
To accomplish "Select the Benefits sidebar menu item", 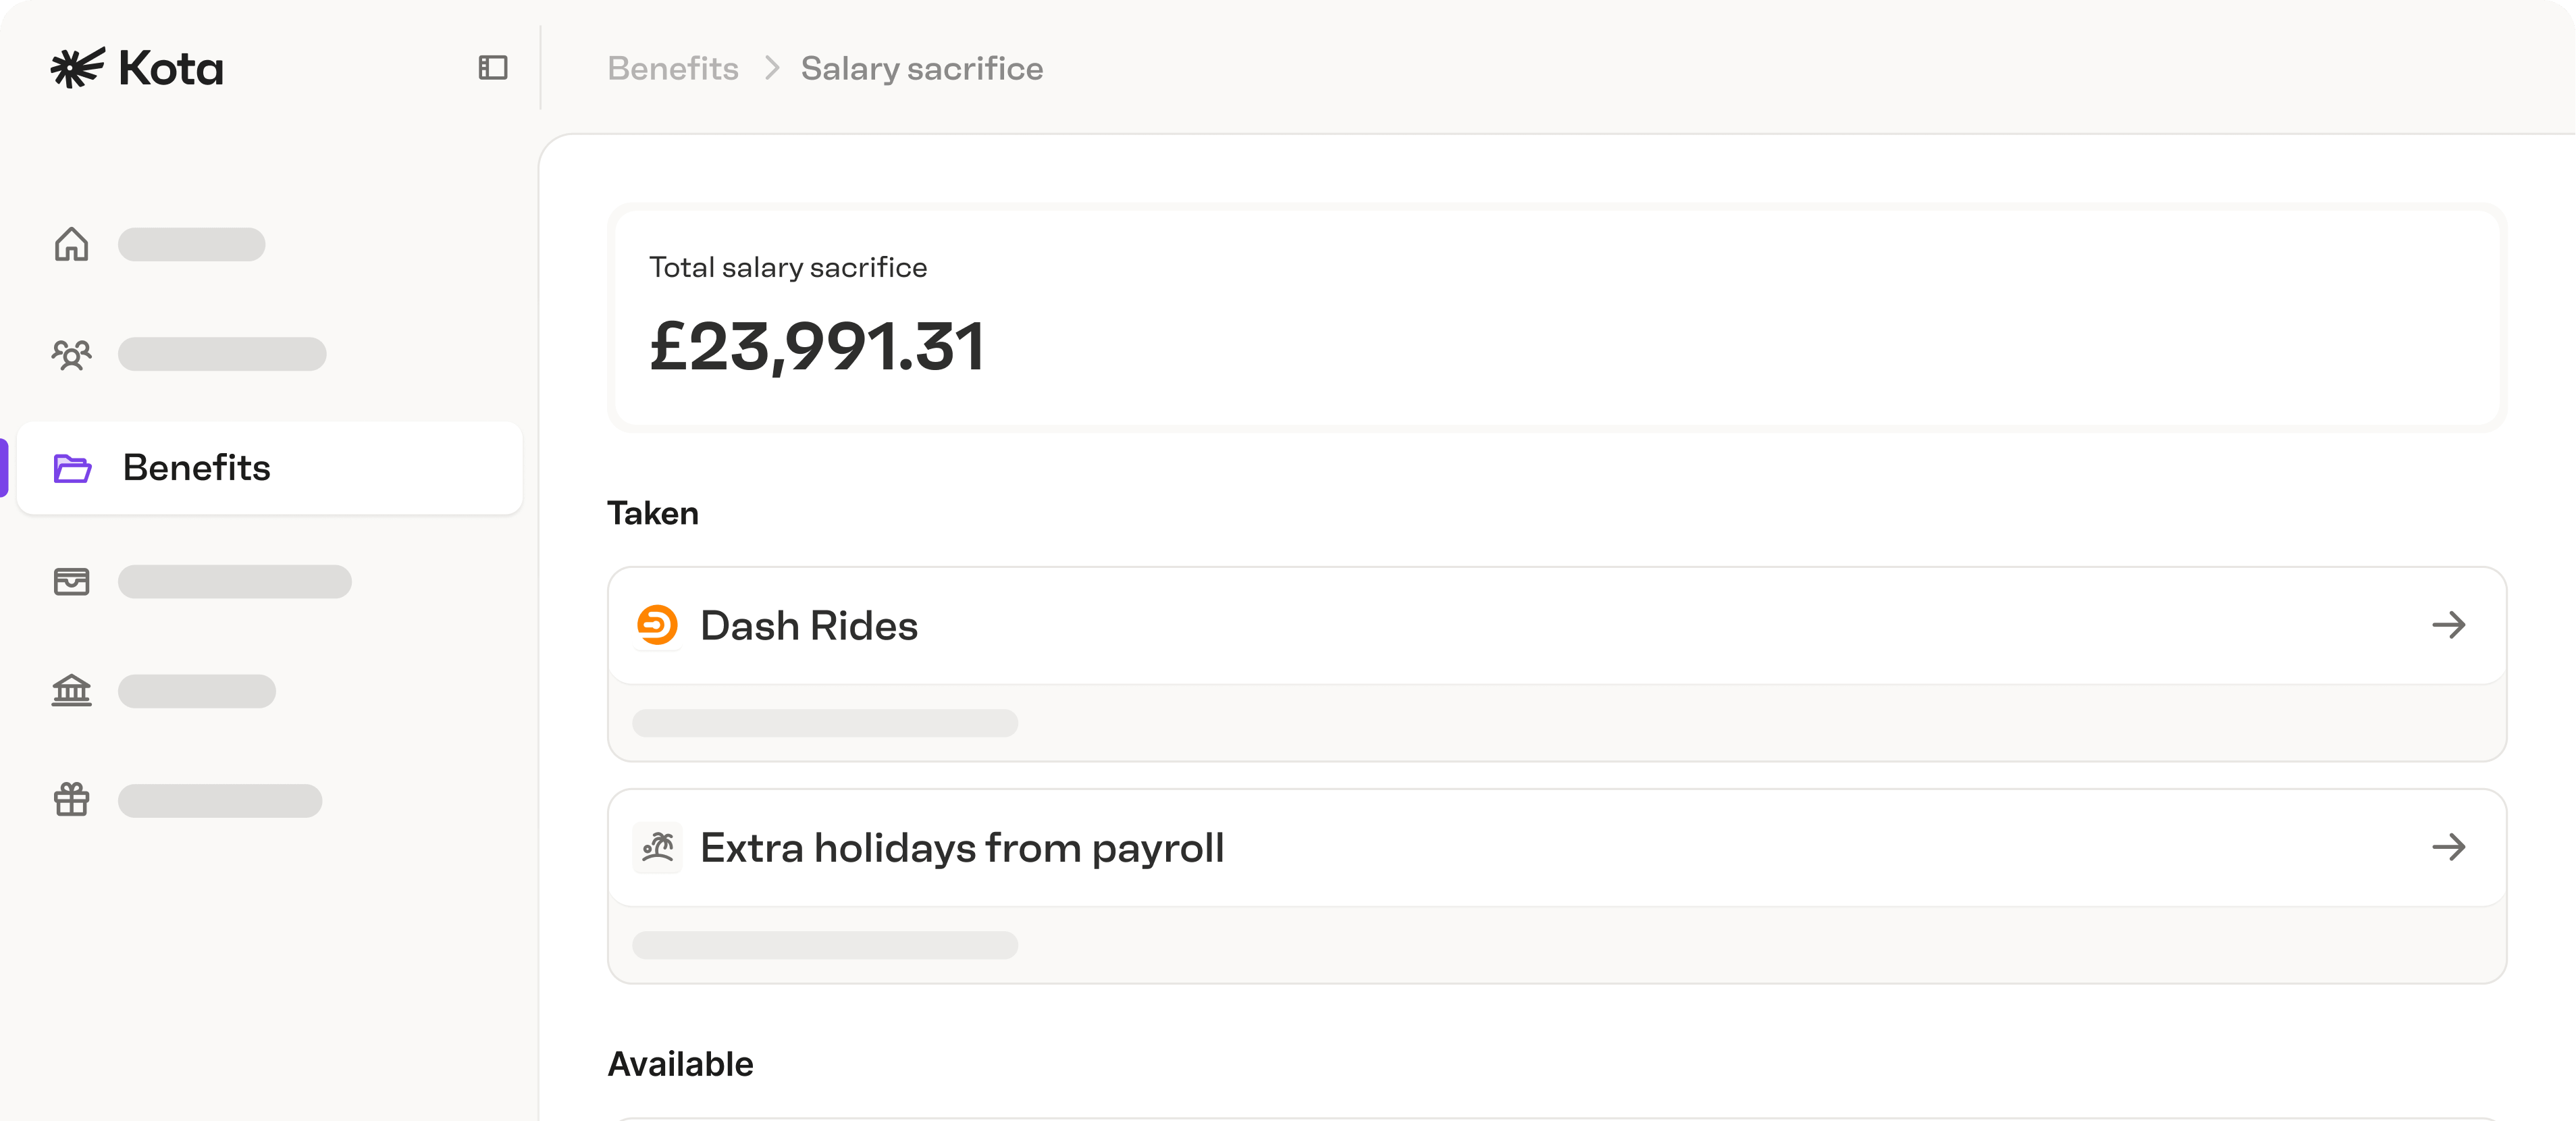I will click(270, 468).
